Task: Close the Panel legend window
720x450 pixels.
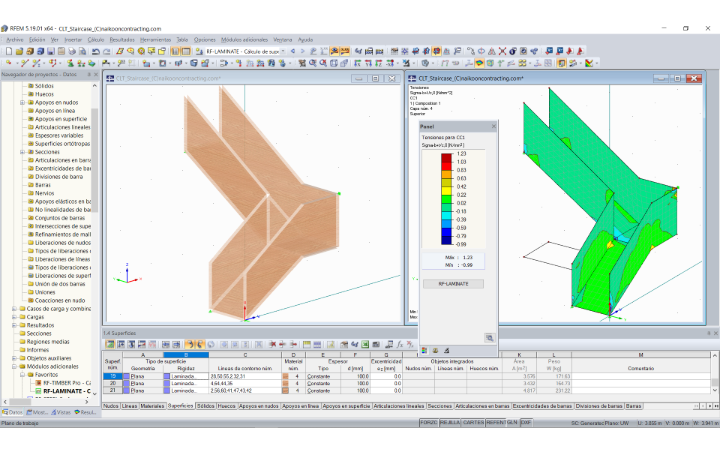Action: click(x=494, y=126)
